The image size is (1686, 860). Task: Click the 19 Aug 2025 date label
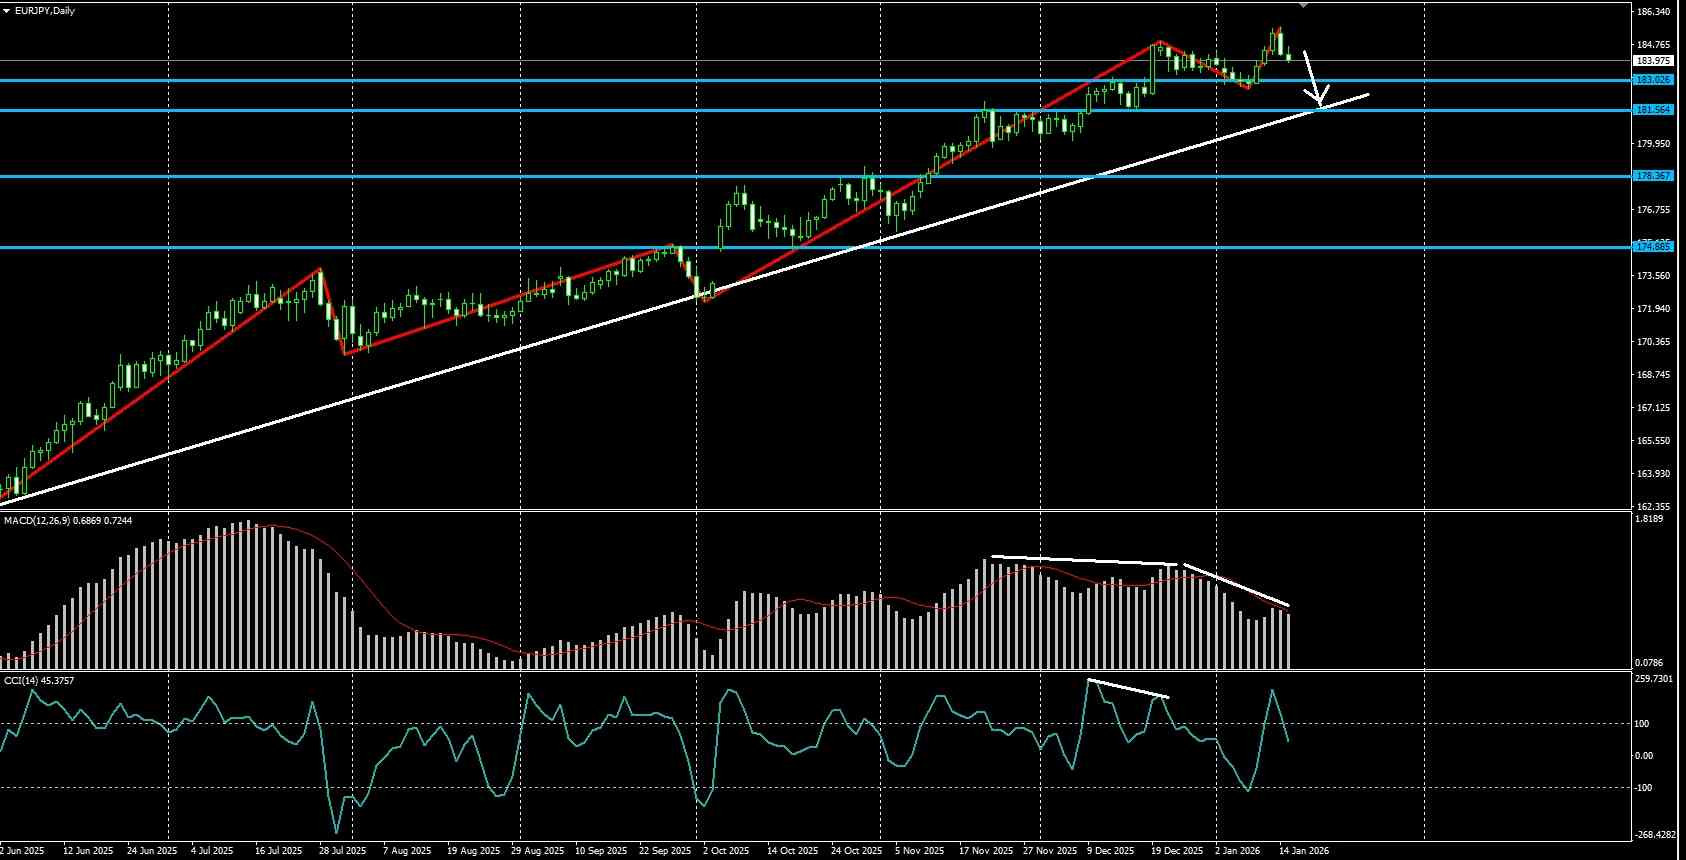[474, 851]
